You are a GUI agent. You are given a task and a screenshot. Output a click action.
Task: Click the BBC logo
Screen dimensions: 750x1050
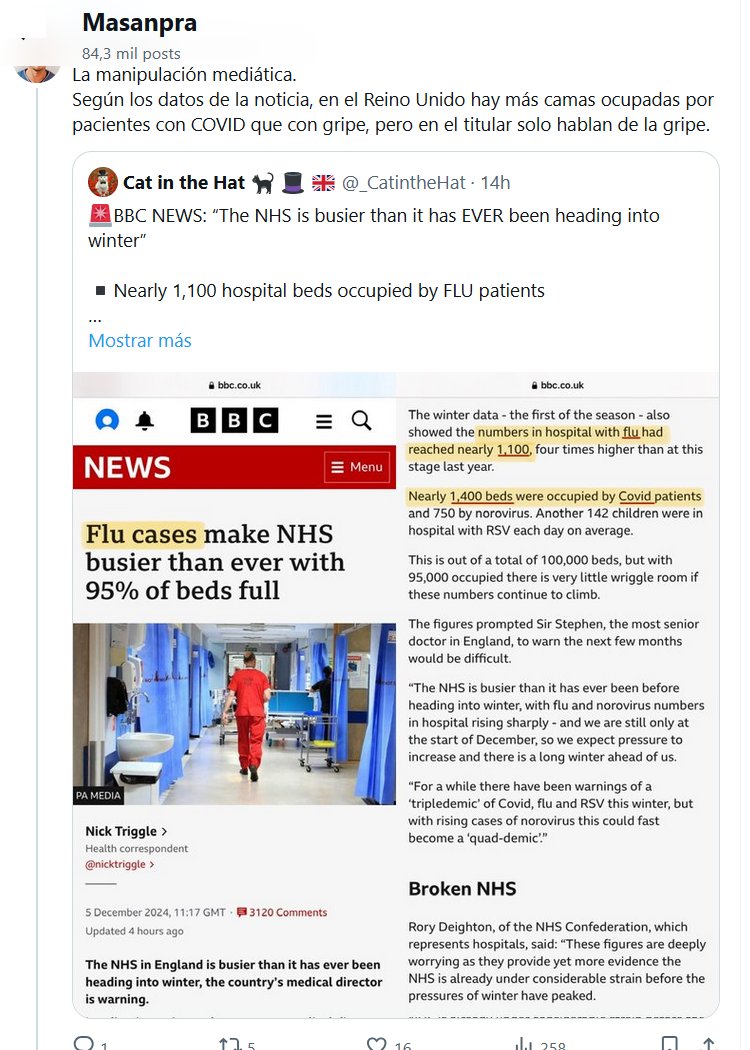(x=234, y=421)
